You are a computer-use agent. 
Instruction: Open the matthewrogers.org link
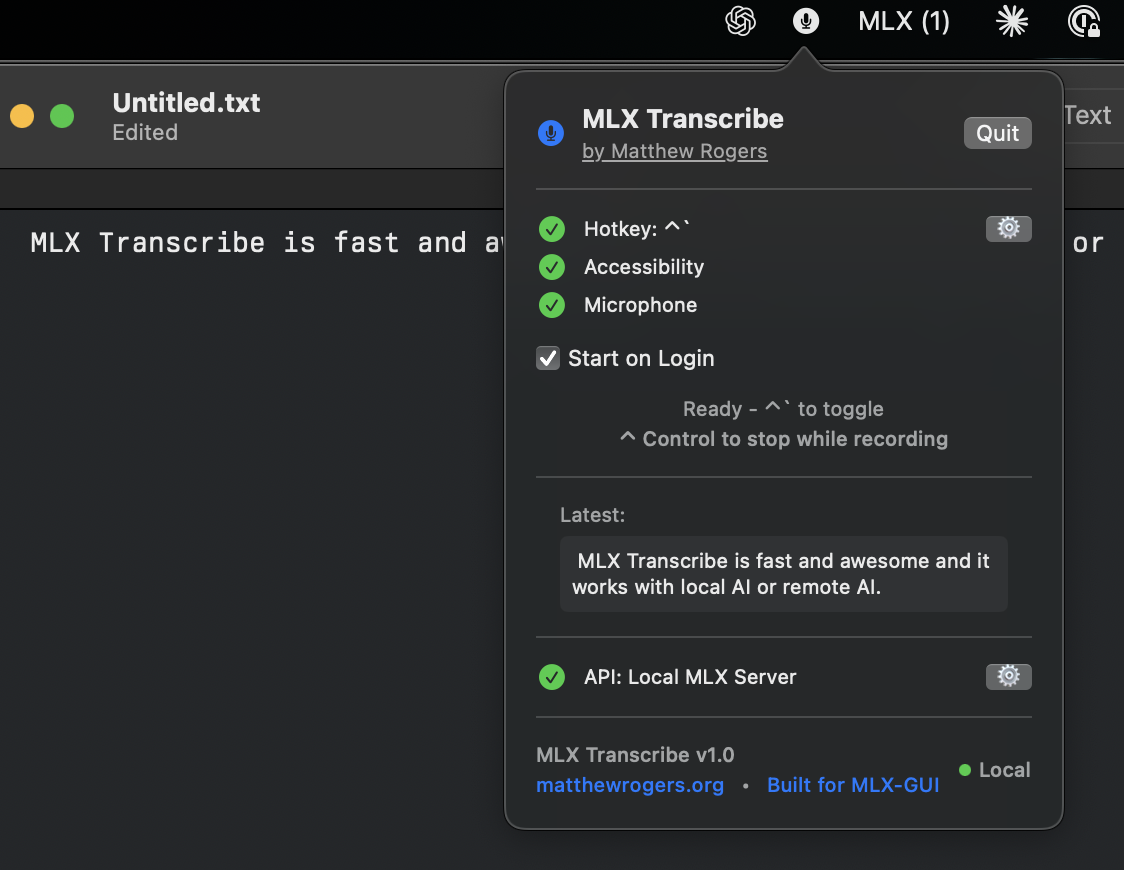click(629, 785)
